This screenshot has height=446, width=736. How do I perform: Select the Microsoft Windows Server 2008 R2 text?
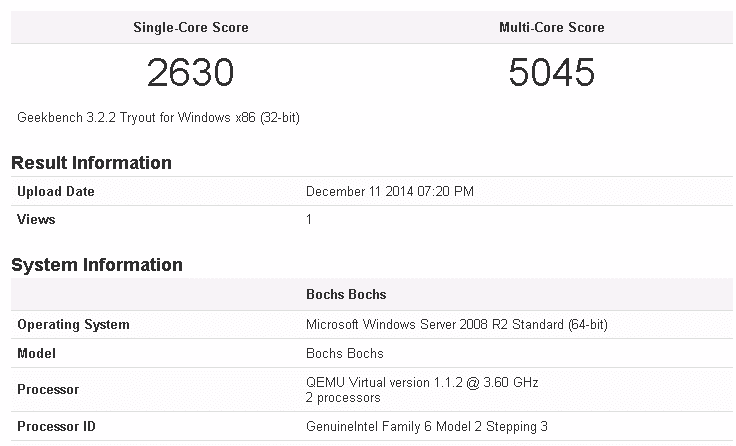click(456, 325)
